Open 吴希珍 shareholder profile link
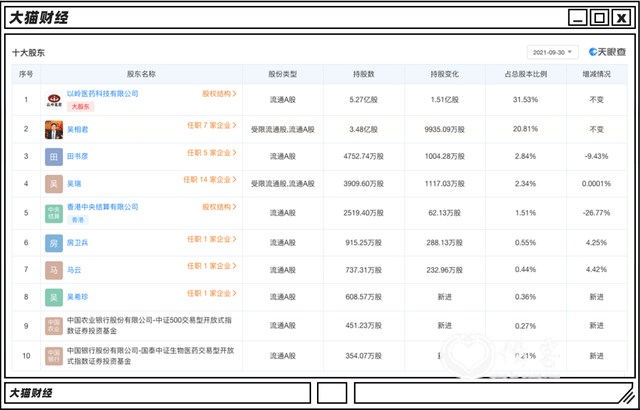640x410 pixels. [78, 297]
